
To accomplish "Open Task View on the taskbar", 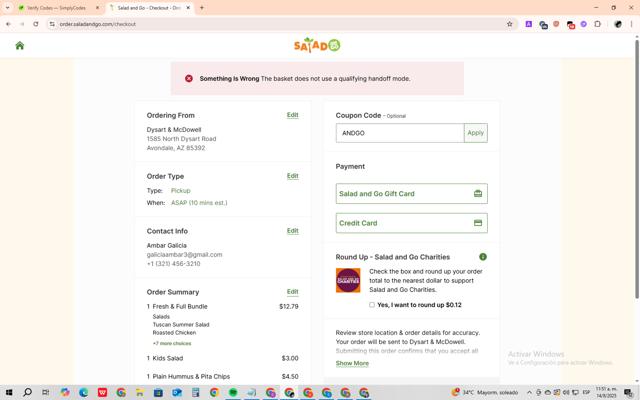I will tap(46, 393).
